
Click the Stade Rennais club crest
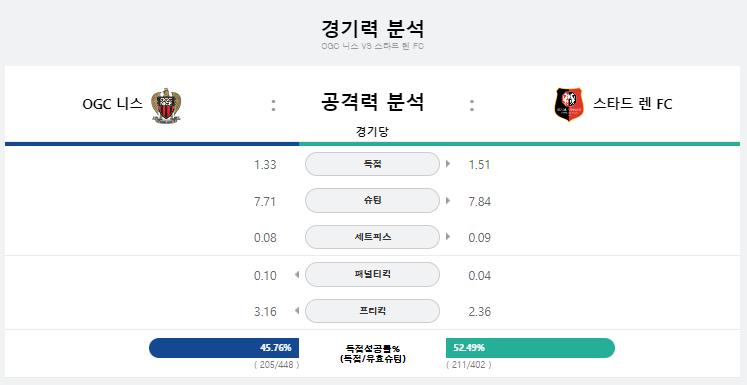pos(568,104)
